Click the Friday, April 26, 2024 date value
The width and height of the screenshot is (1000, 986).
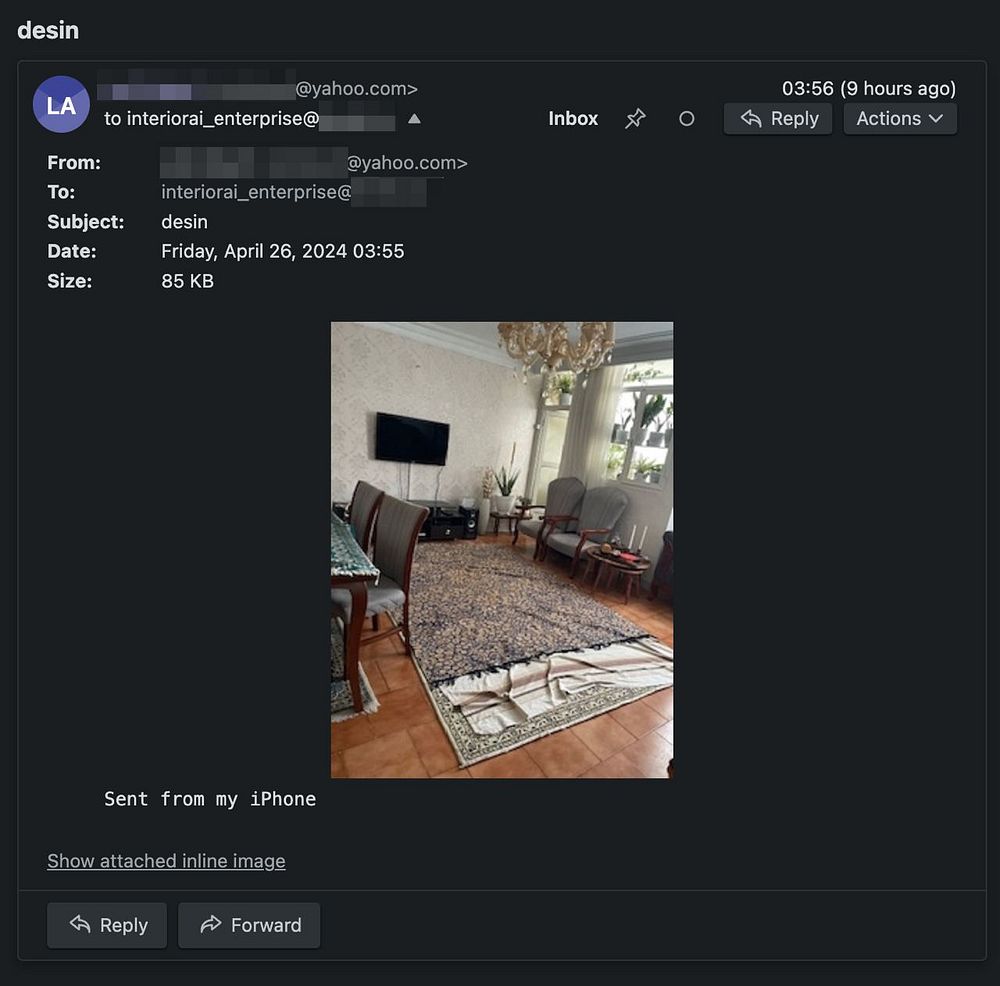283,251
